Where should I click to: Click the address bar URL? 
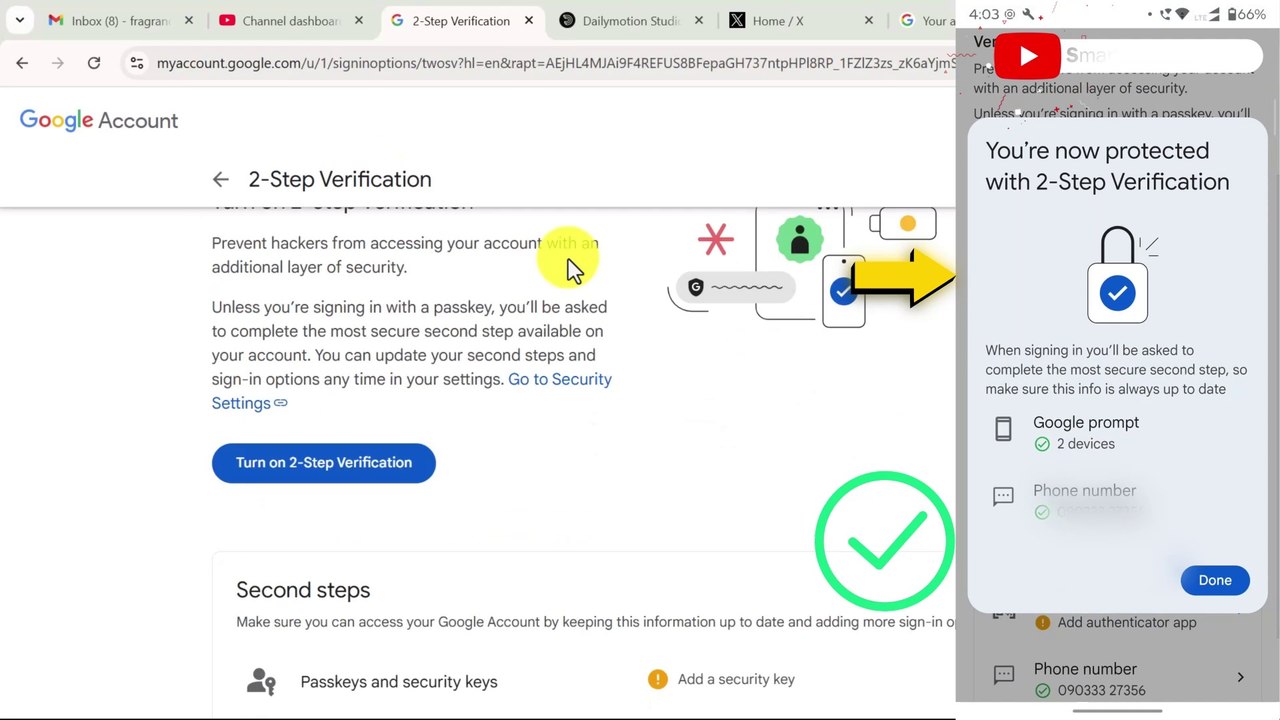(555, 63)
